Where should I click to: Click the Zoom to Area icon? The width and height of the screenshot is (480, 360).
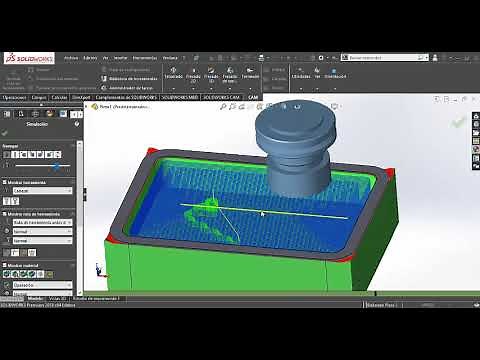[x=232, y=107]
